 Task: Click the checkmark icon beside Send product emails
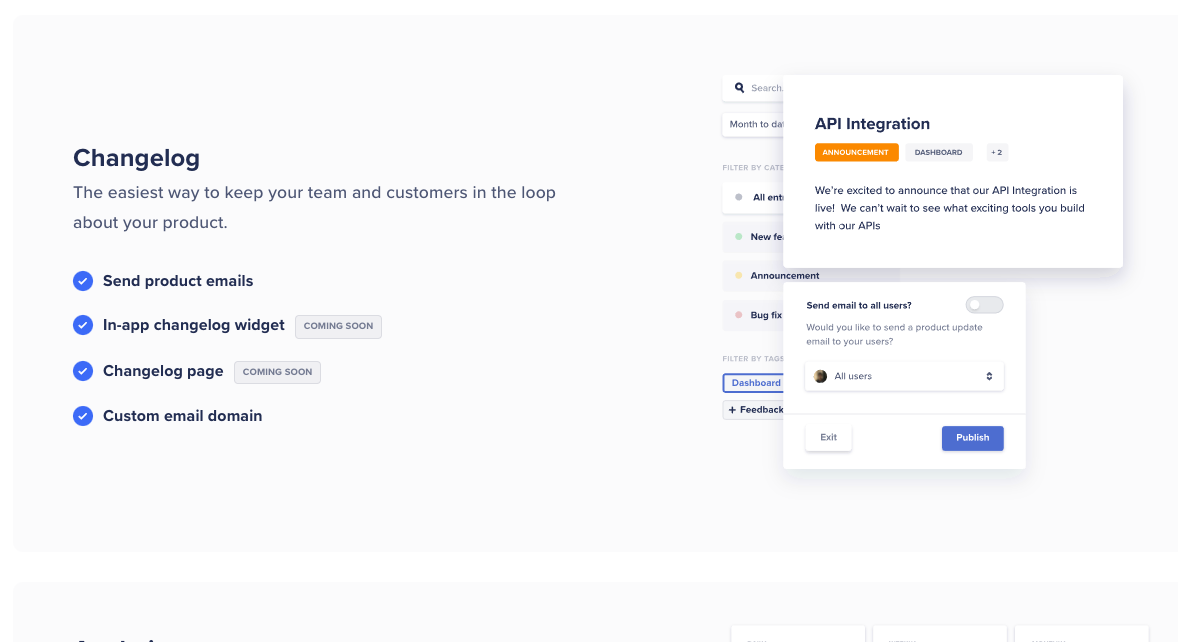pos(83,281)
